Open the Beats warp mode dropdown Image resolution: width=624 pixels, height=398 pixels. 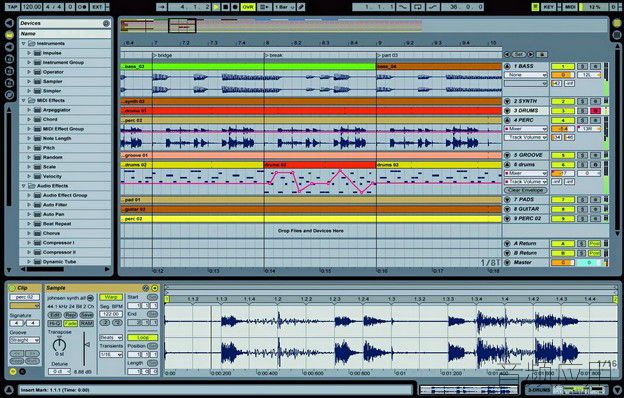(x=111, y=338)
